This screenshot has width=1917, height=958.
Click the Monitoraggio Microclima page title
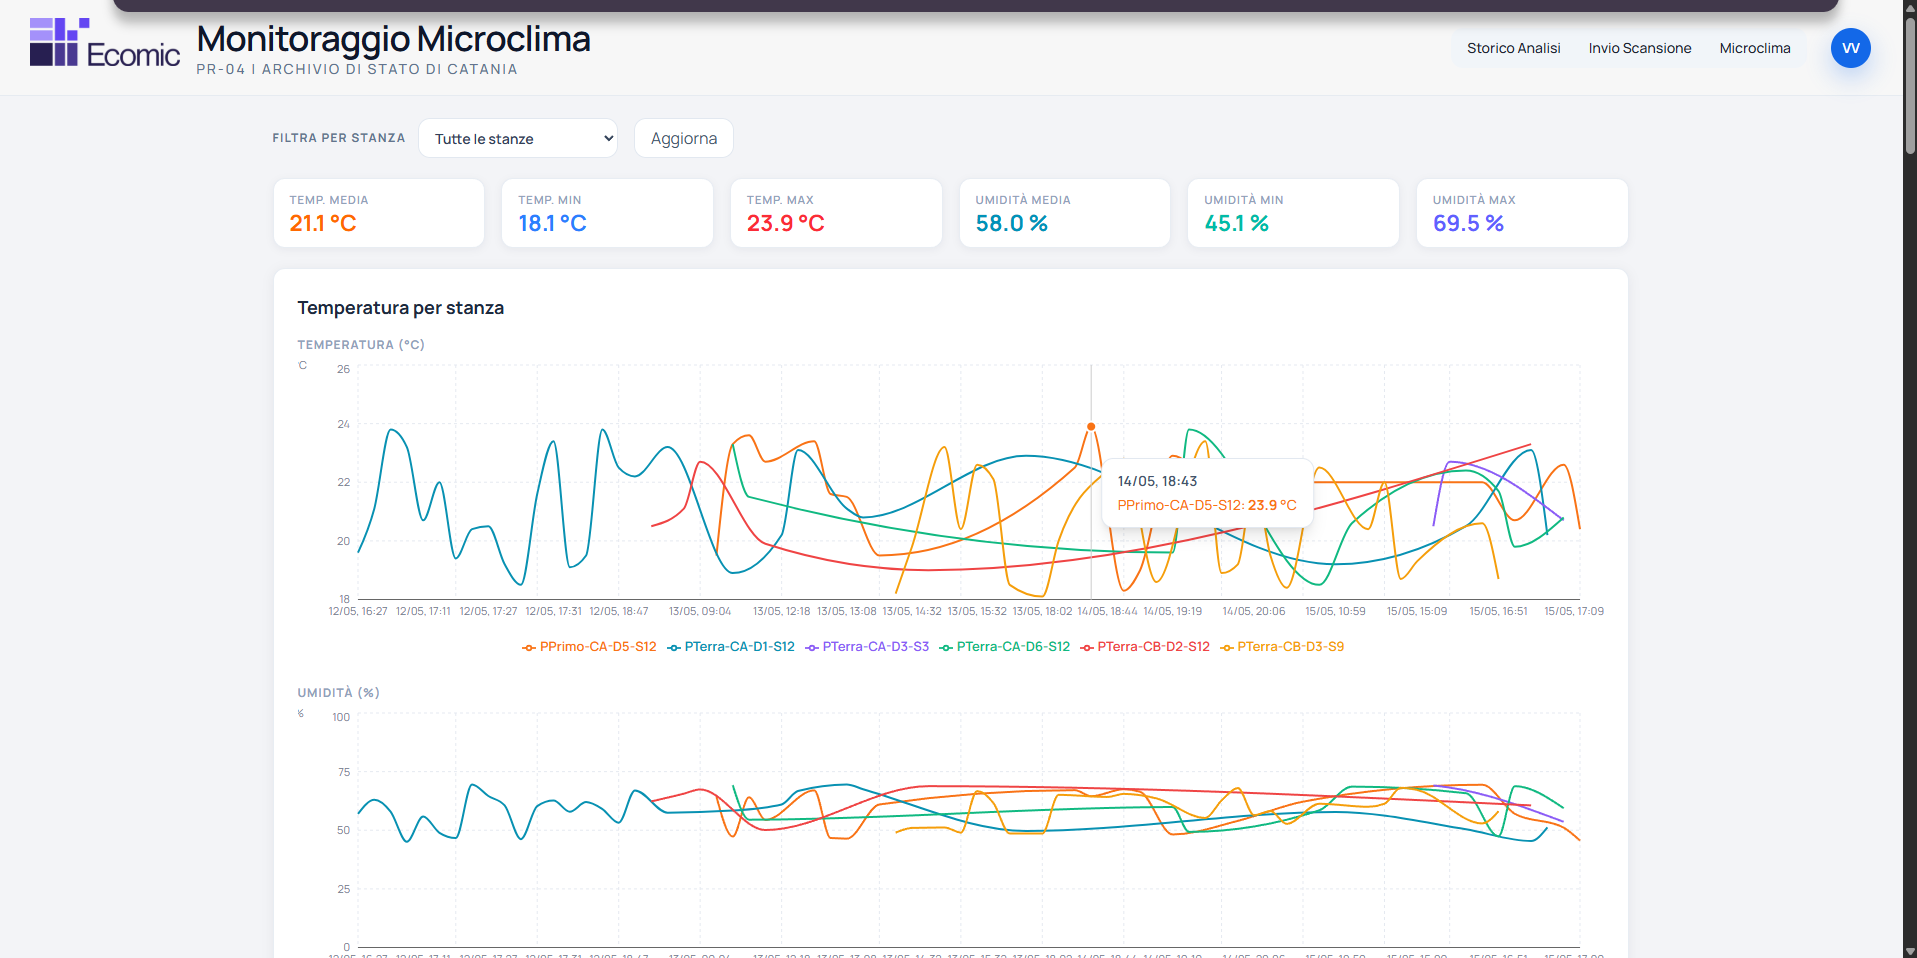393,39
